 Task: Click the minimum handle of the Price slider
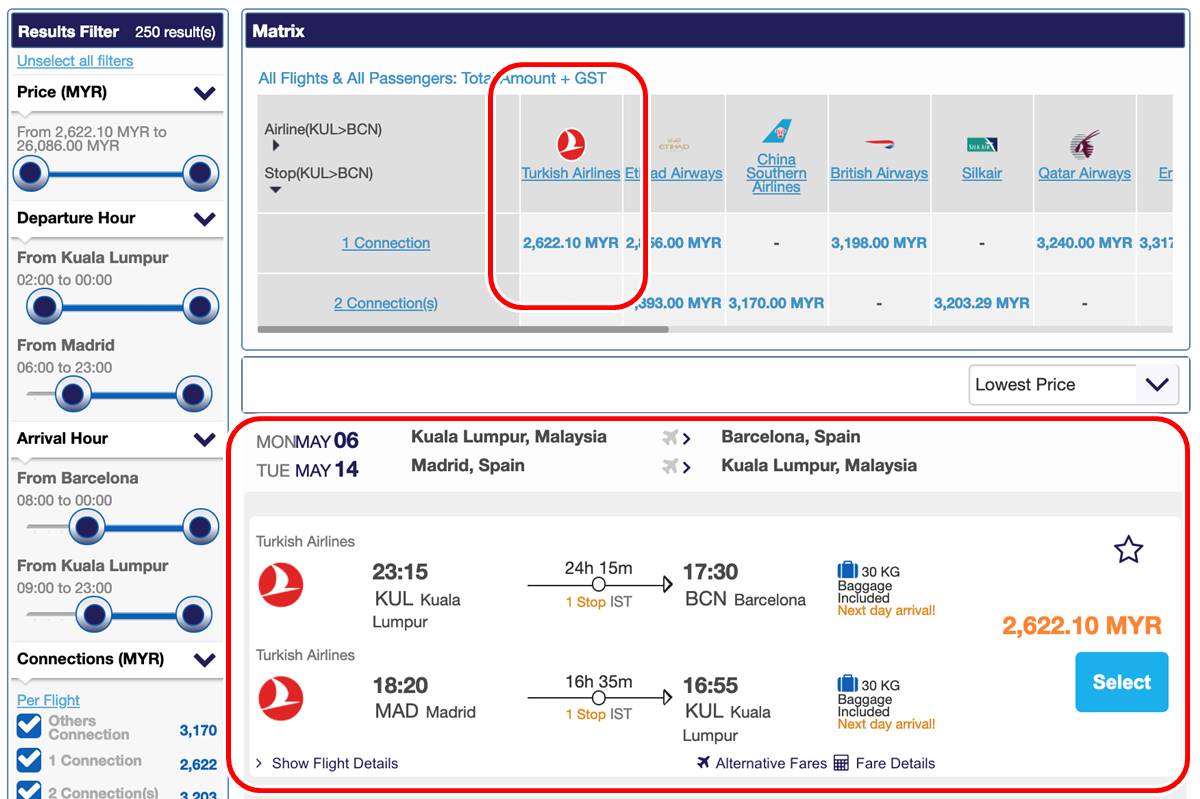point(31,174)
